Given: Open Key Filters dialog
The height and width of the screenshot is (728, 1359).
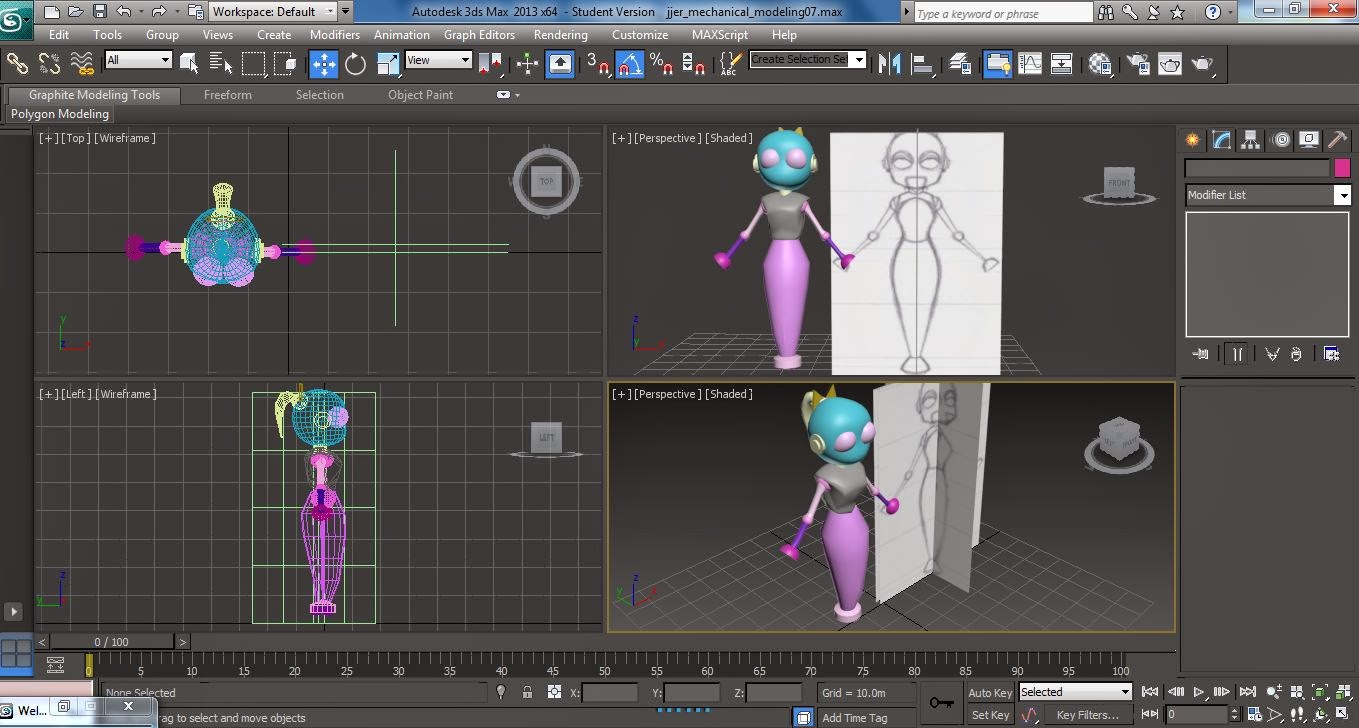Looking at the screenshot, I should click(x=1087, y=715).
